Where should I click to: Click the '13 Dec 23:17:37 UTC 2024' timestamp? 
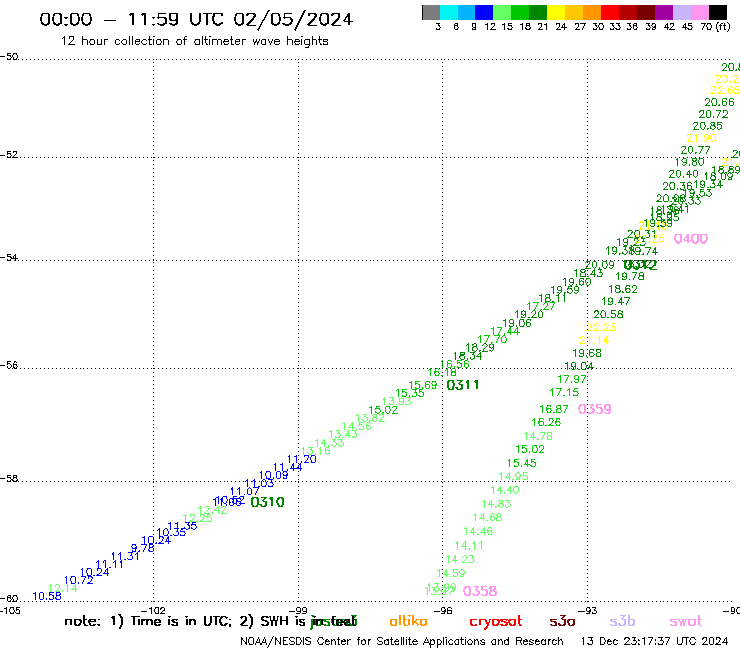pyautogui.click(x=654, y=642)
